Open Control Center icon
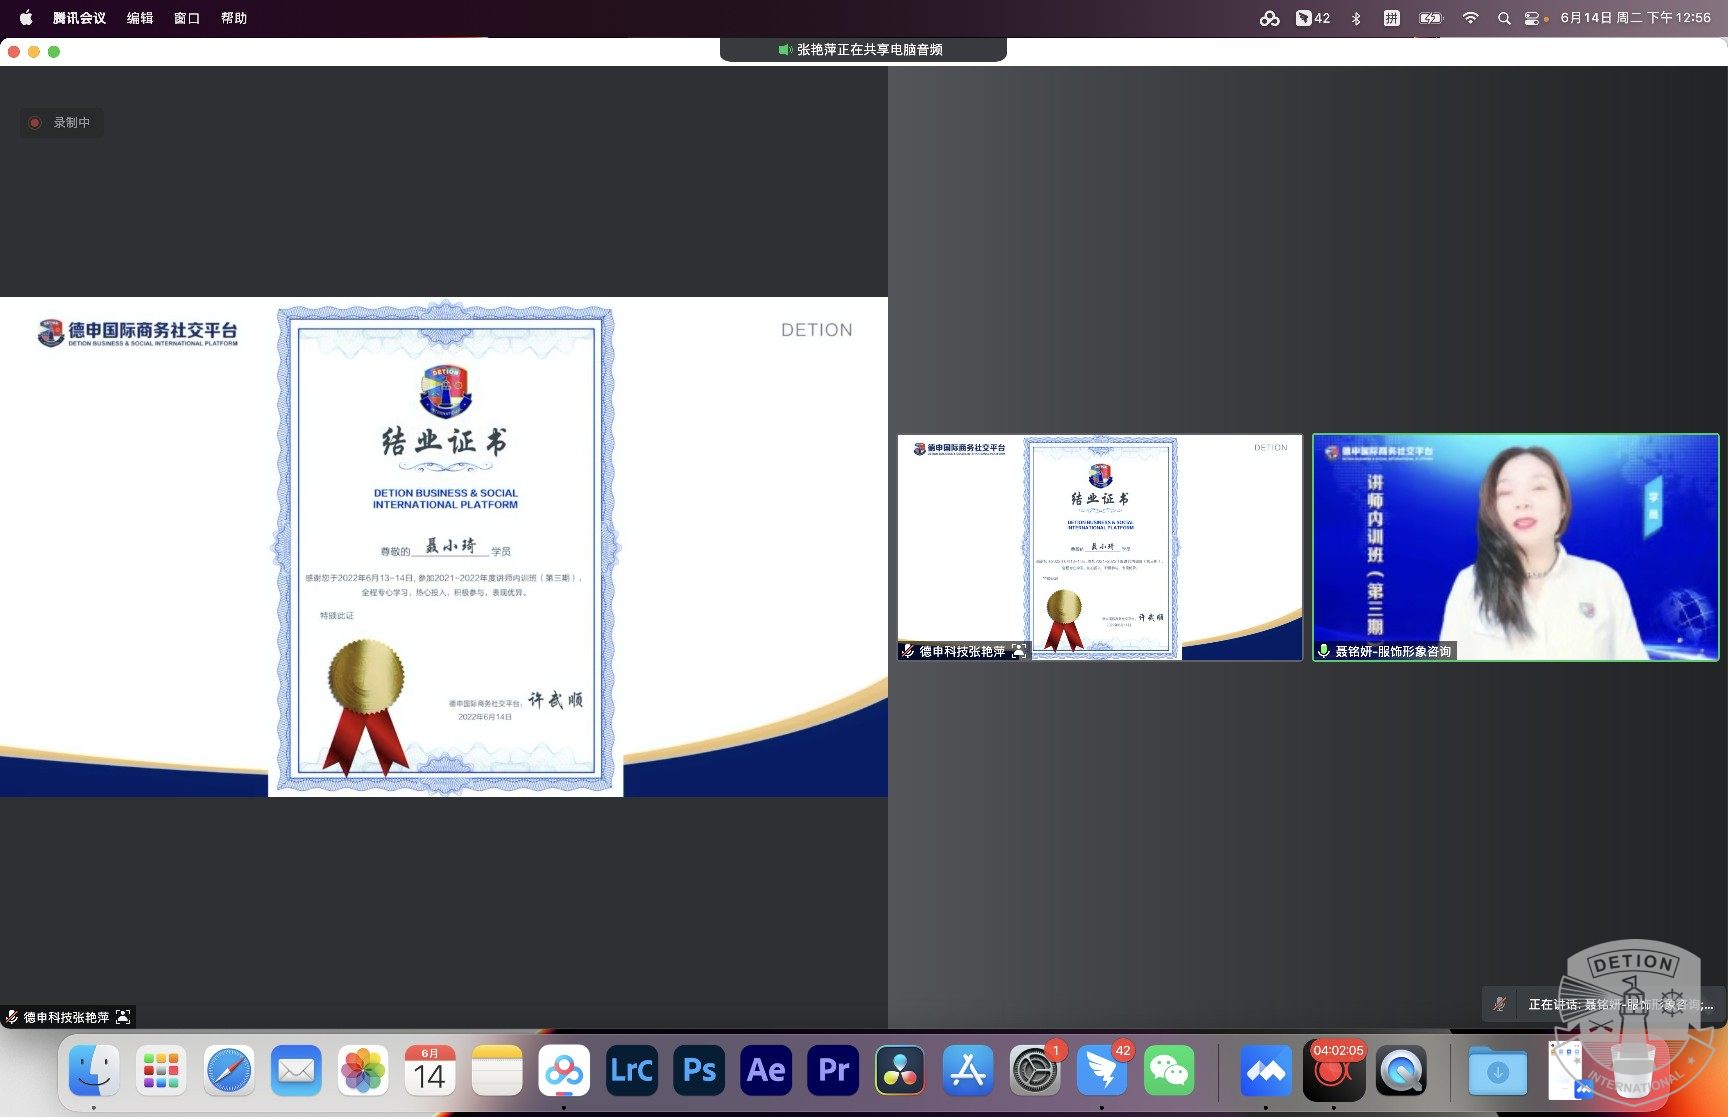This screenshot has height=1117, width=1728. [1532, 18]
